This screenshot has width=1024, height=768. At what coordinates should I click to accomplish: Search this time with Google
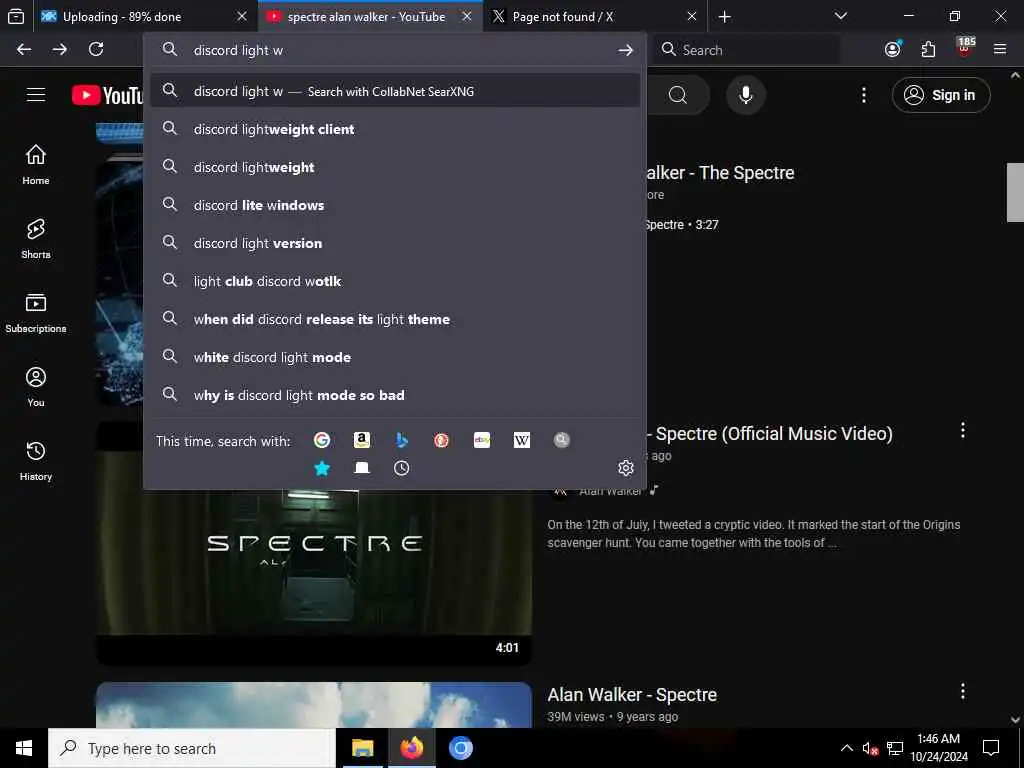[321, 440]
